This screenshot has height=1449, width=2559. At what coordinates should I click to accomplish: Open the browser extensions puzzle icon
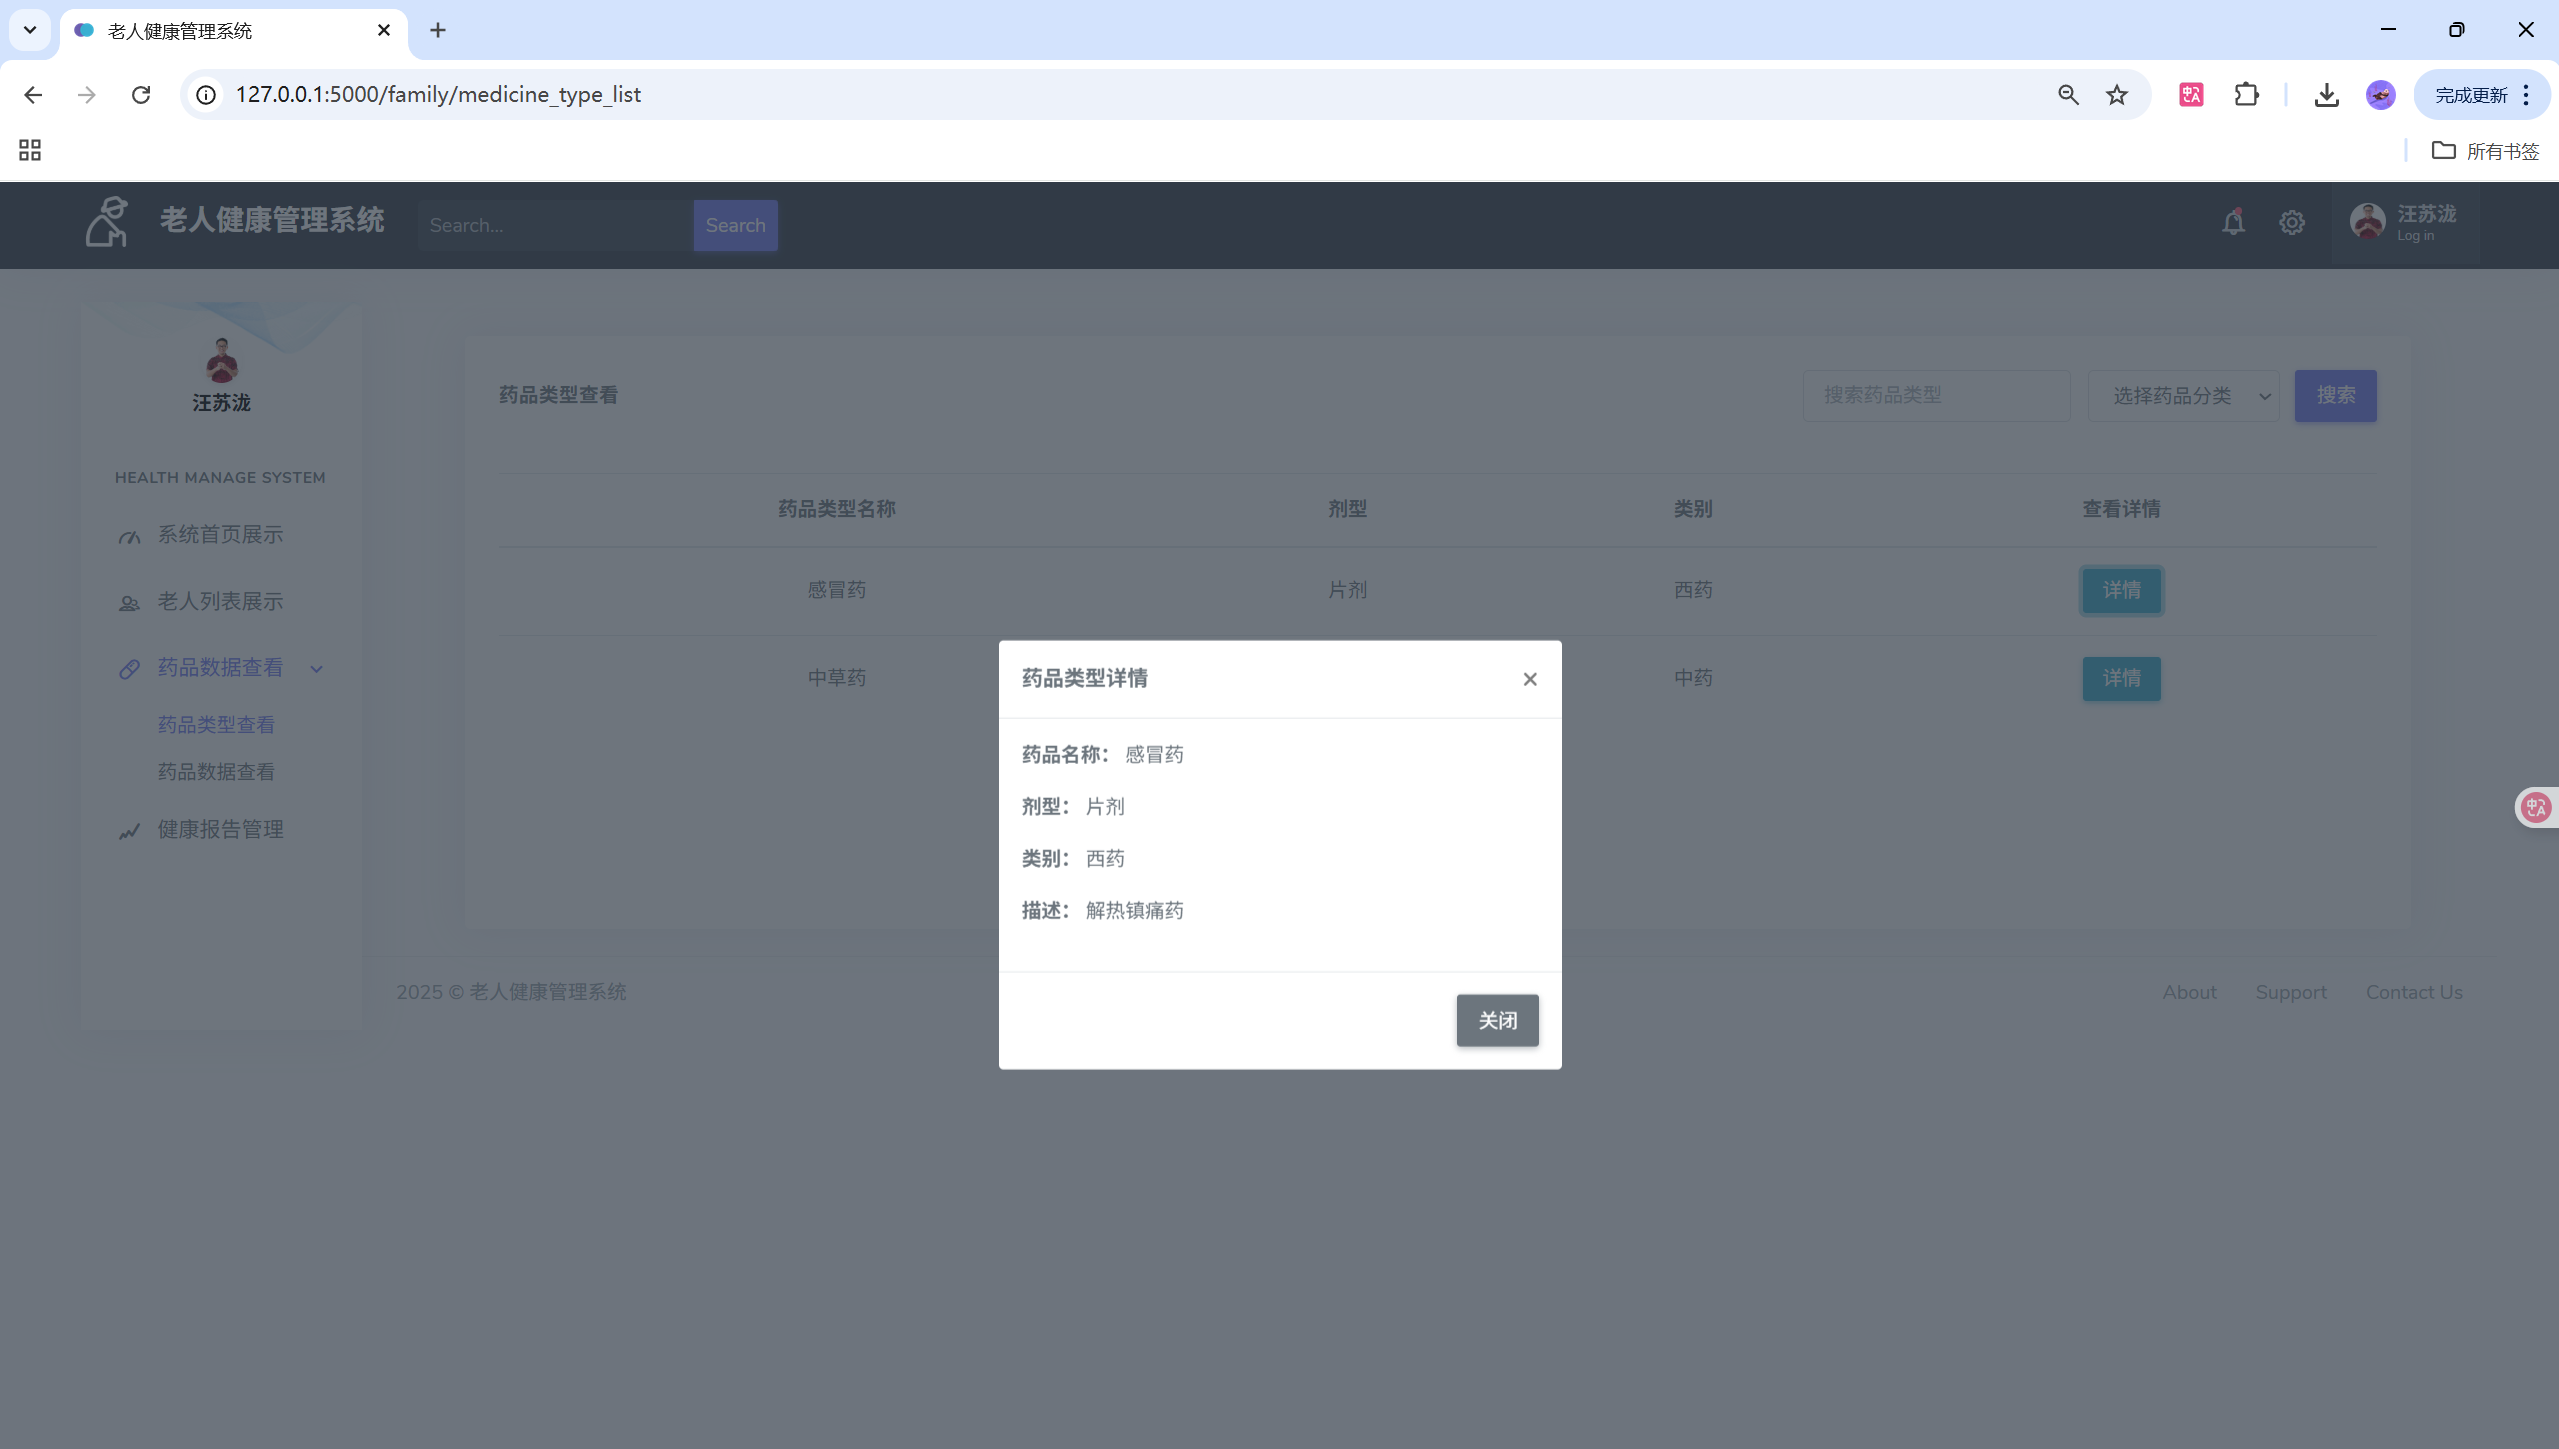[x=2246, y=95]
